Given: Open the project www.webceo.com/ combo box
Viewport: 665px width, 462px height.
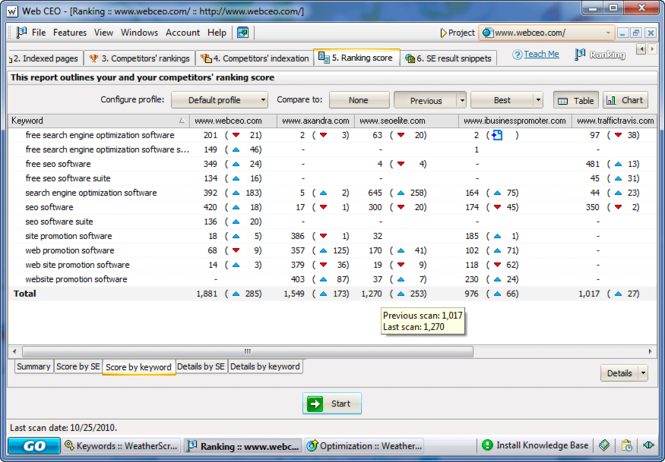Looking at the screenshot, I should coord(547,33).
